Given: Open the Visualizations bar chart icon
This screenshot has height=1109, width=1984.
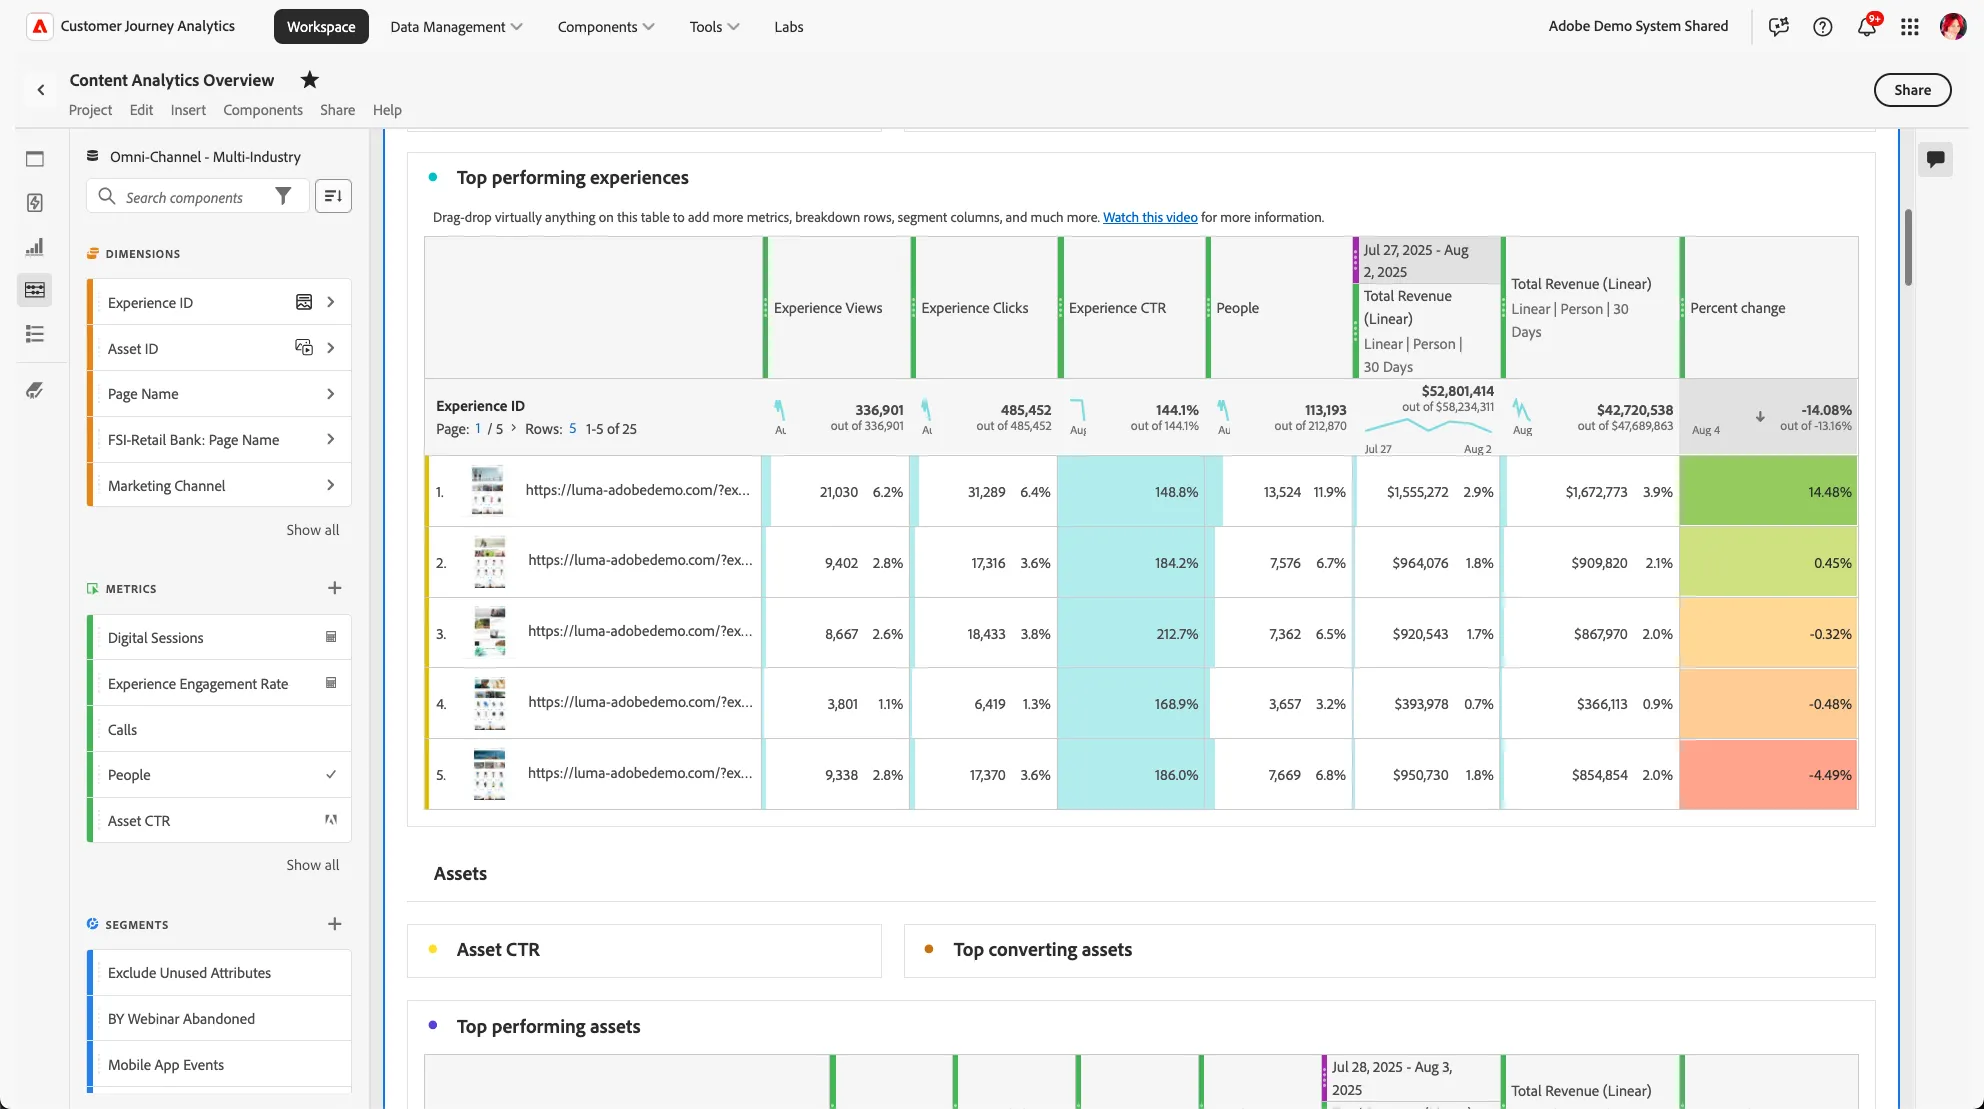Looking at the screenshot, I should tap(35, 247).
